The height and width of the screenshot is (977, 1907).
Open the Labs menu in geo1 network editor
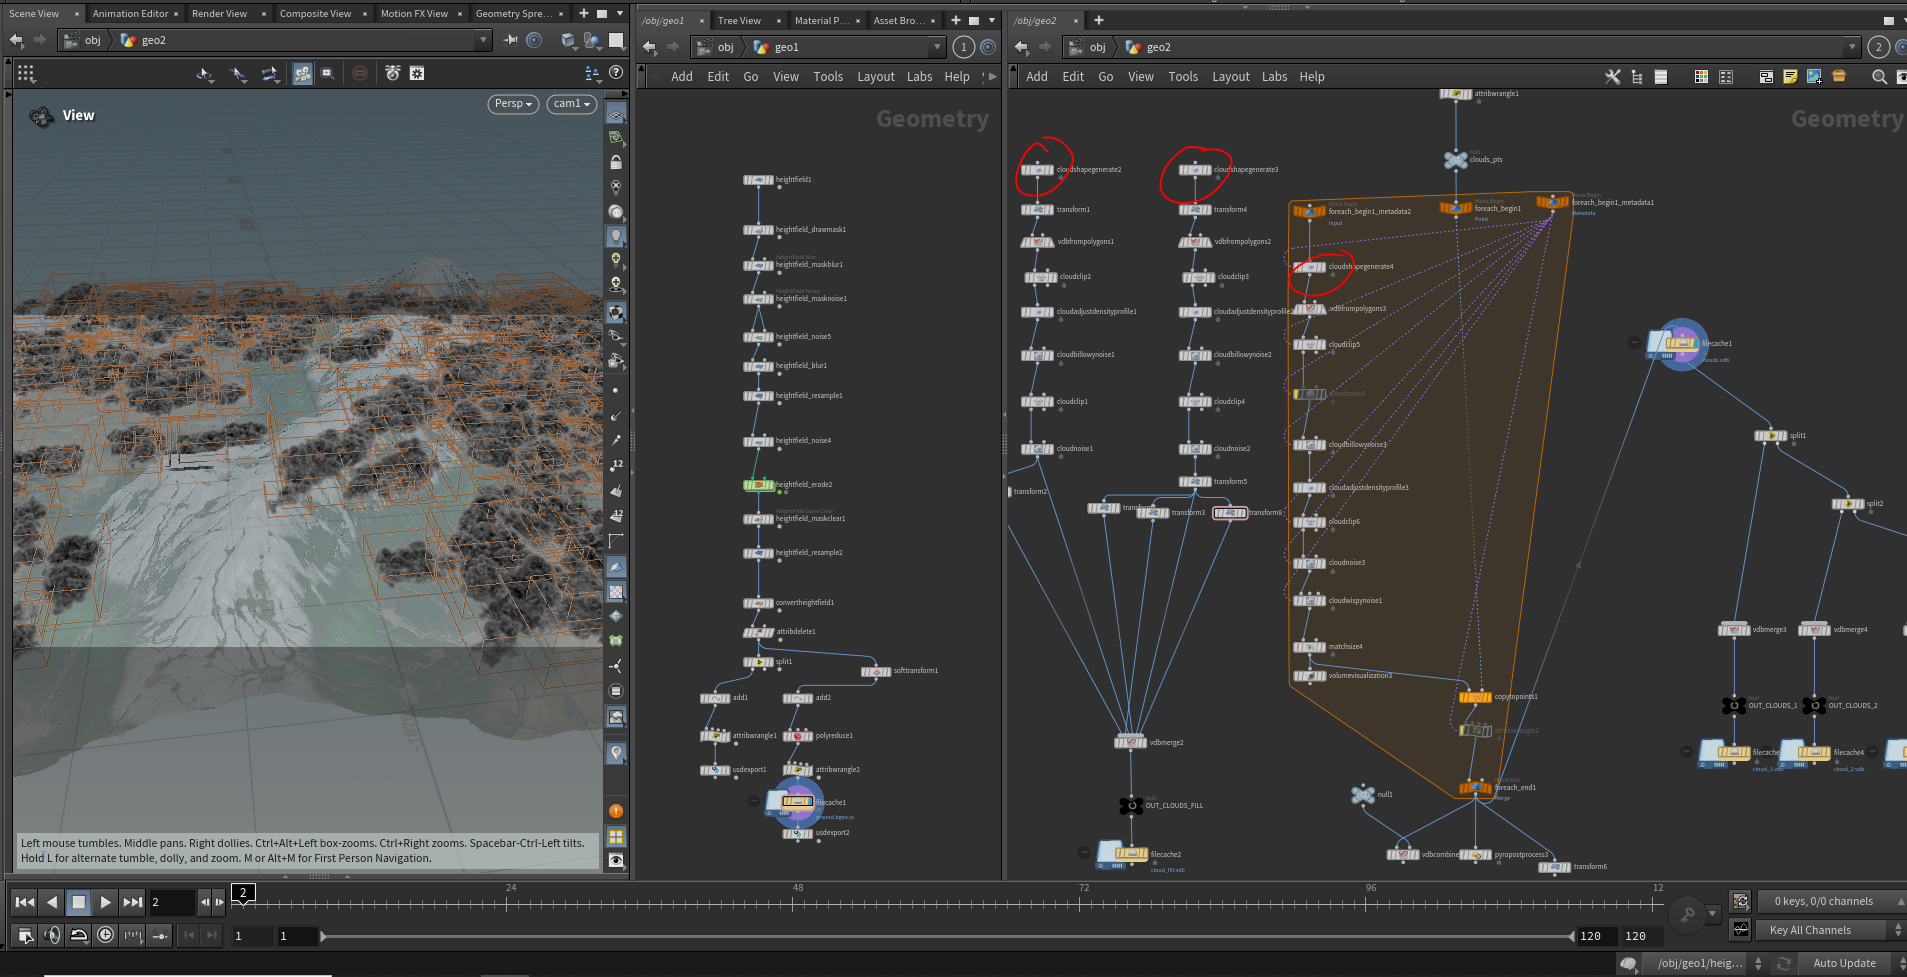(x=919, y=77)
